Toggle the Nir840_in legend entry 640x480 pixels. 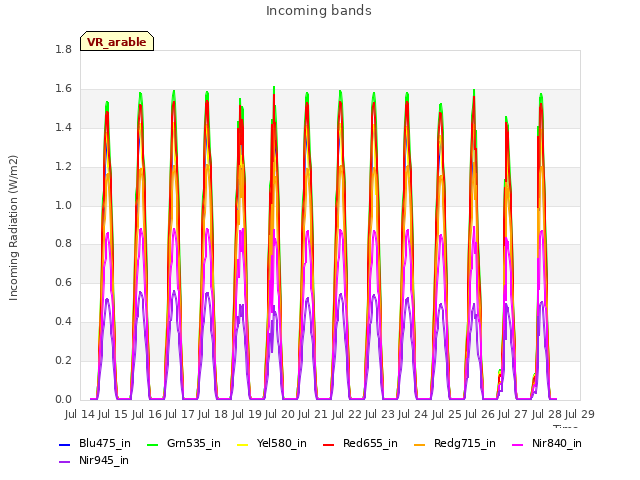[547, 443]
